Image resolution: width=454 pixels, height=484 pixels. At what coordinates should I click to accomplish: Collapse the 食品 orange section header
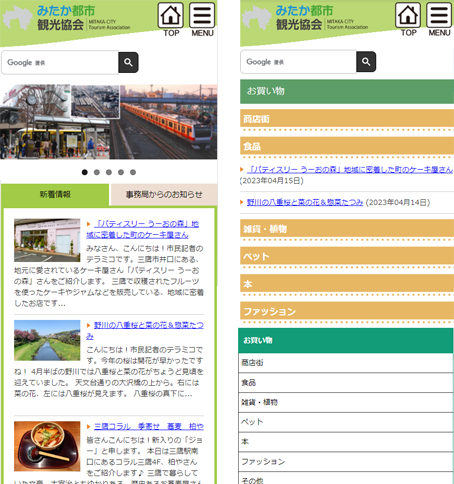click(x=347, y=146)
